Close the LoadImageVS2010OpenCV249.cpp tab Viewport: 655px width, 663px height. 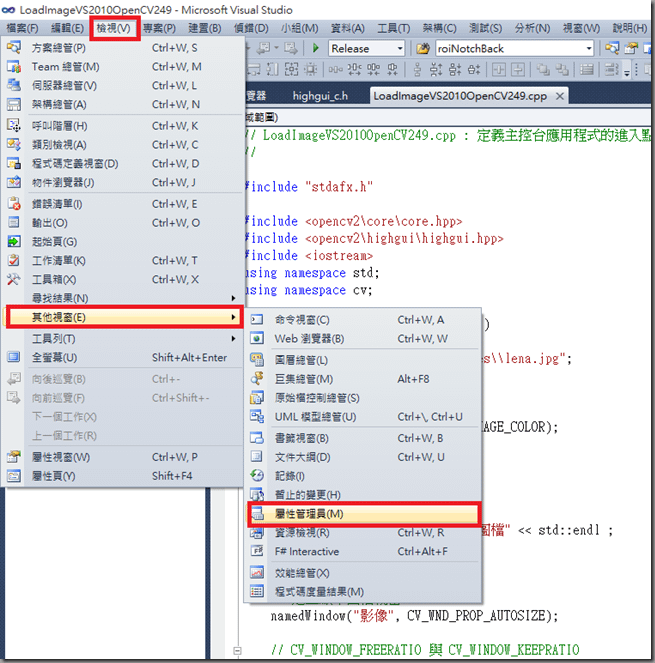560,96
